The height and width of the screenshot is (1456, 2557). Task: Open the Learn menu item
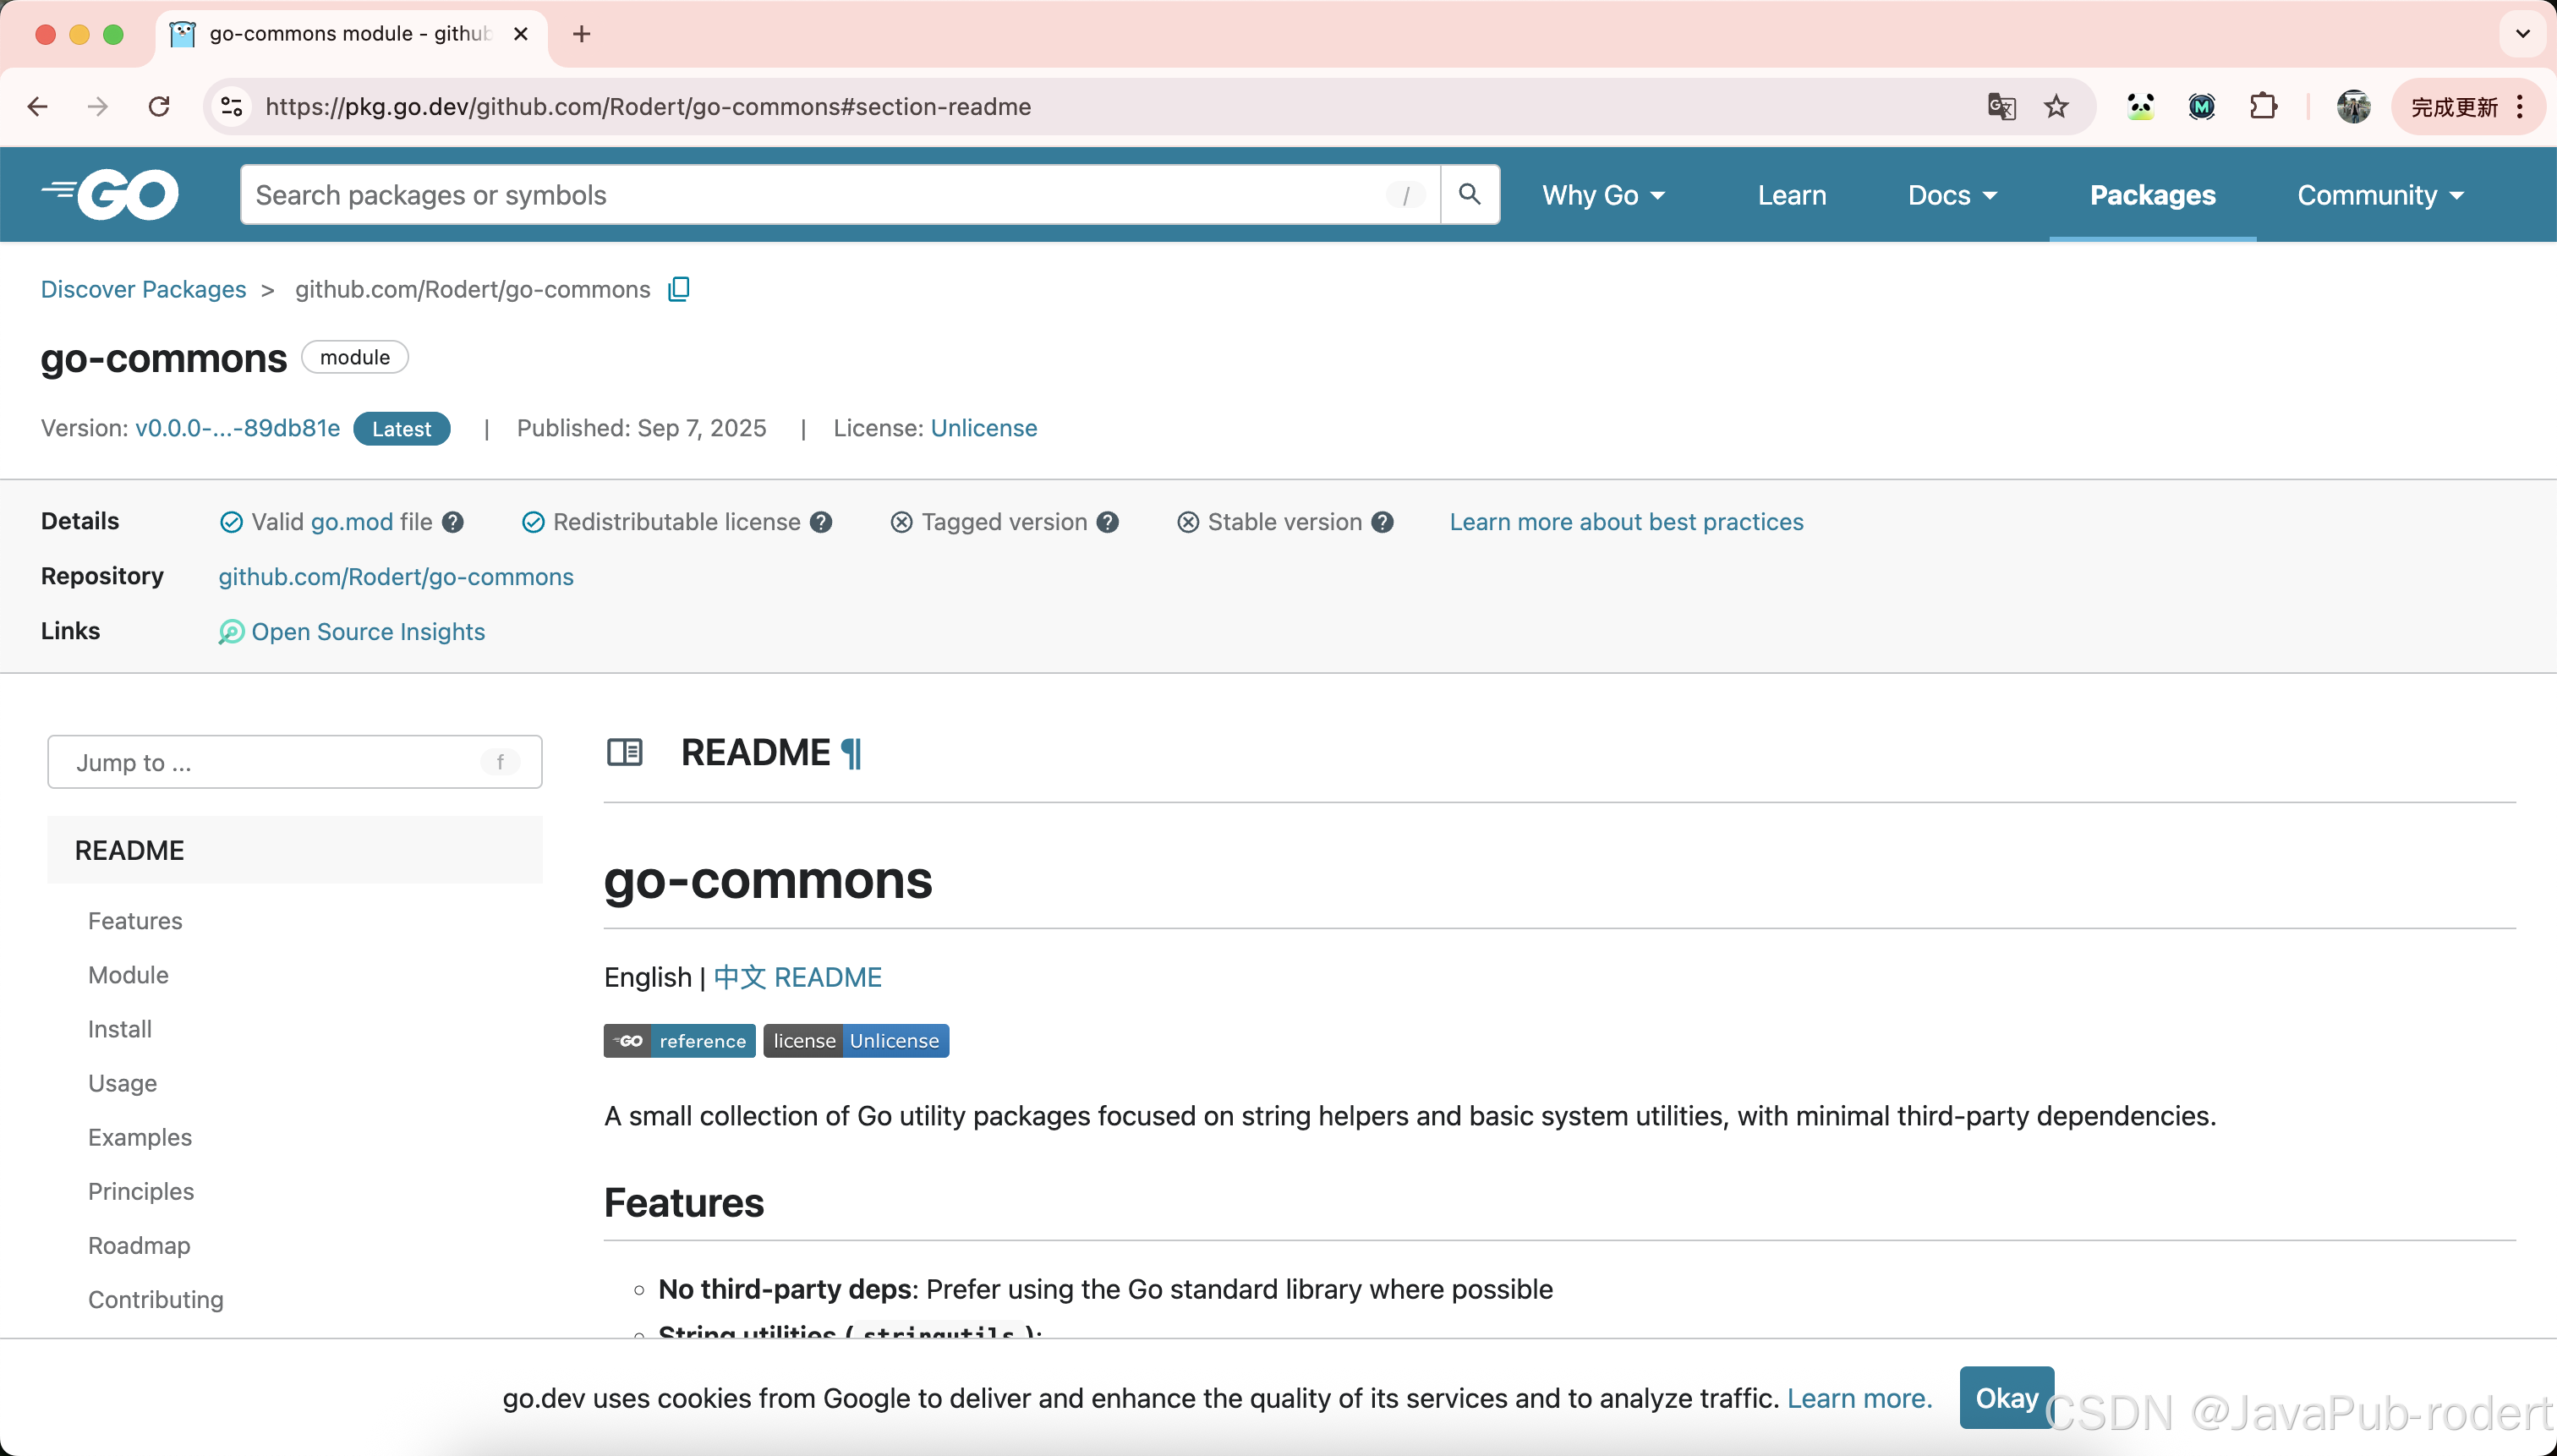tap(1792, 195)
